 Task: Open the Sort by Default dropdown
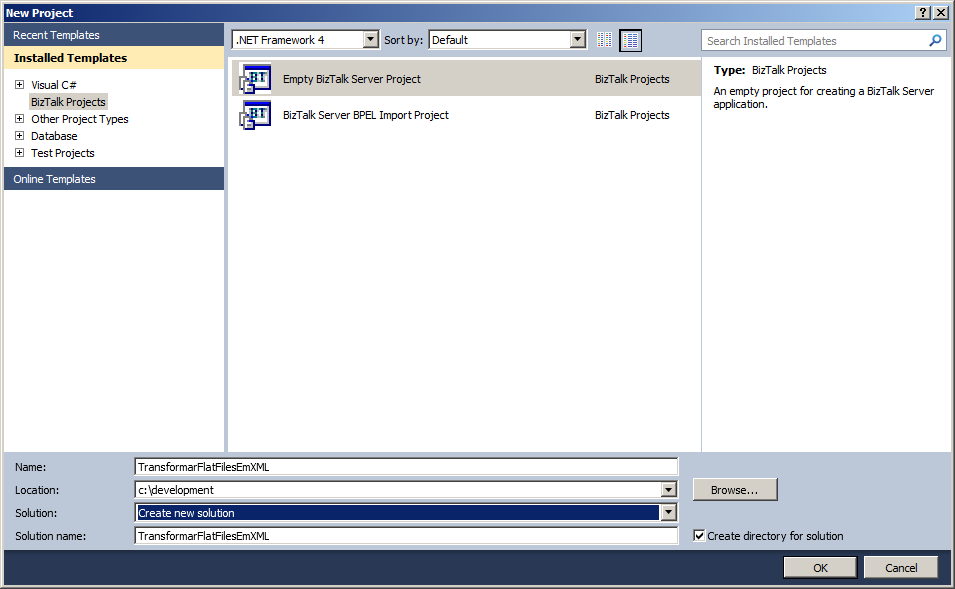click(x=577, y=40)
